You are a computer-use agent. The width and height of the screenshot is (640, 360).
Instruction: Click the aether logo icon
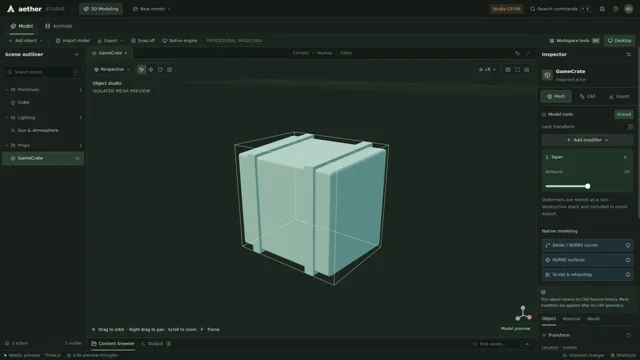pos(11,9)
